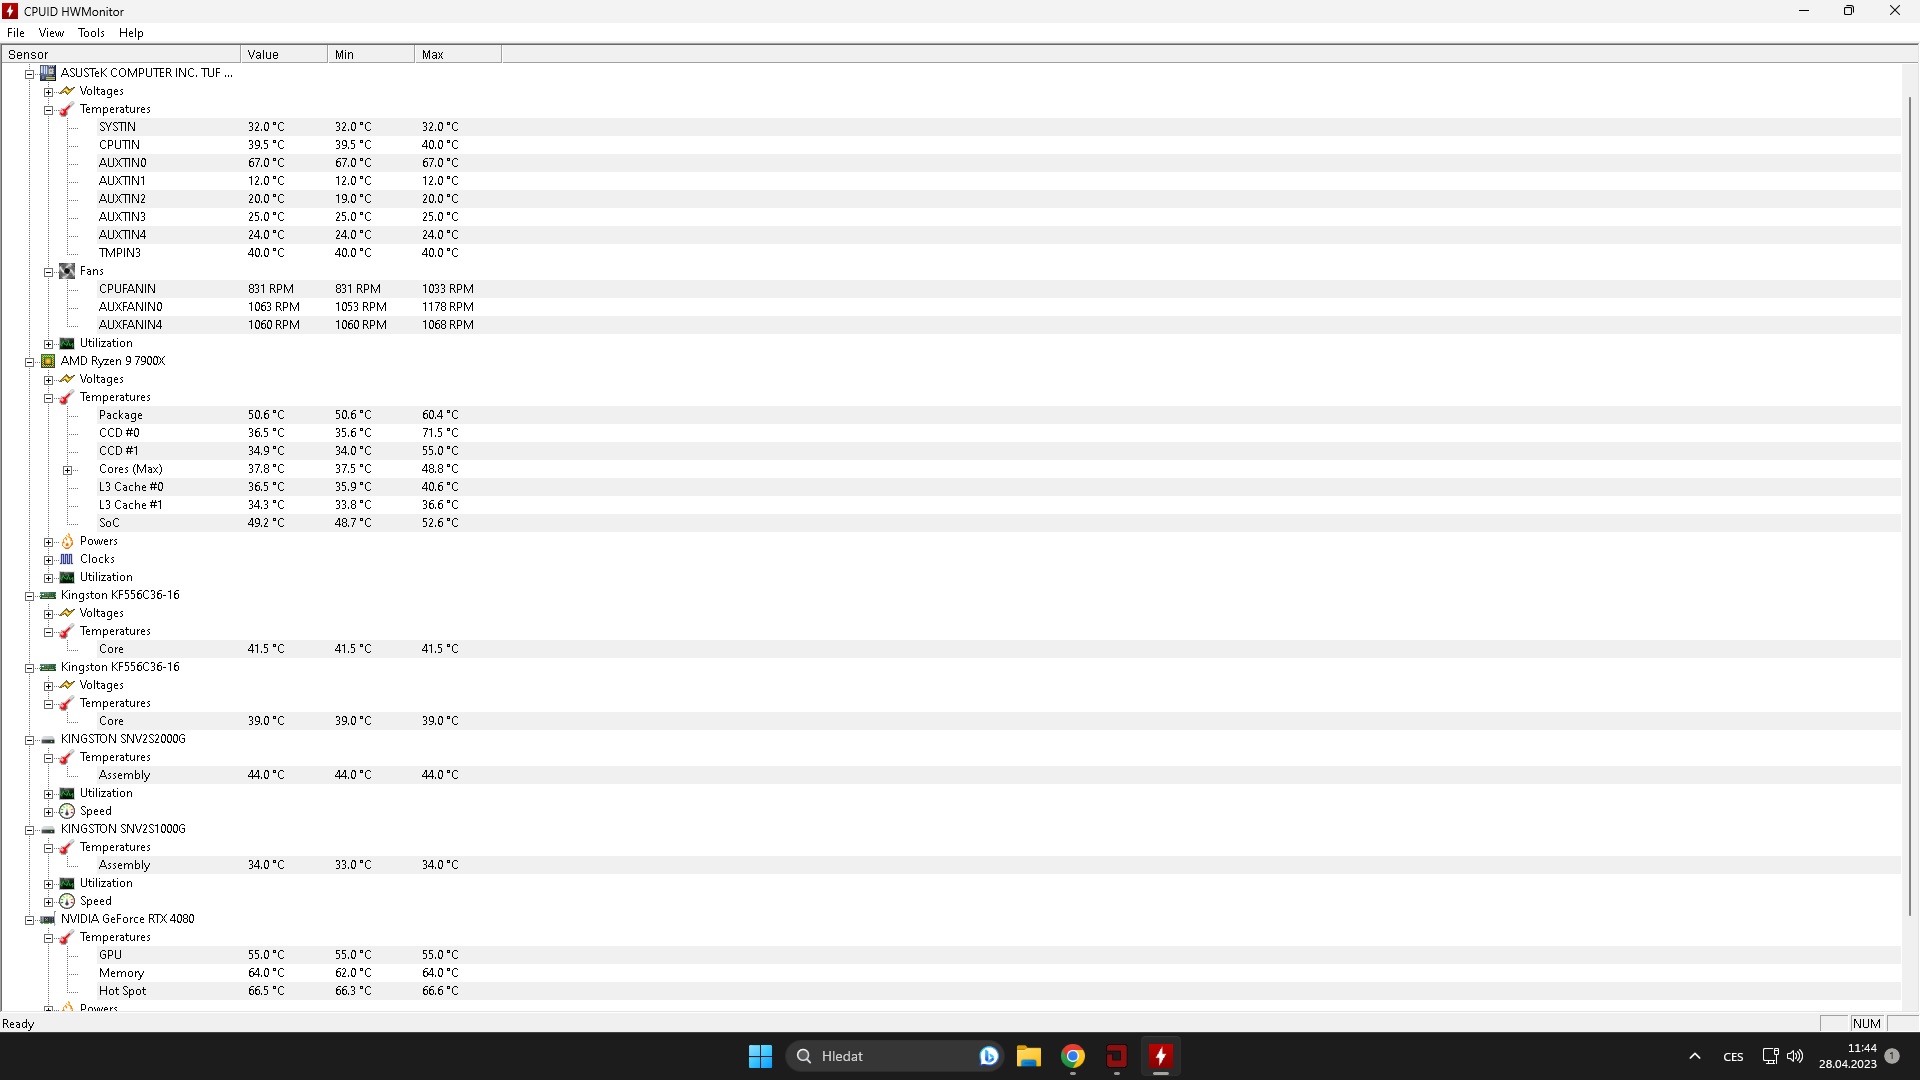The width and height of the screenshot is (1920, 1080).
Task: Click the AMD Ryzen 9 7900X processor icon
Action: [x=48, y=361]
